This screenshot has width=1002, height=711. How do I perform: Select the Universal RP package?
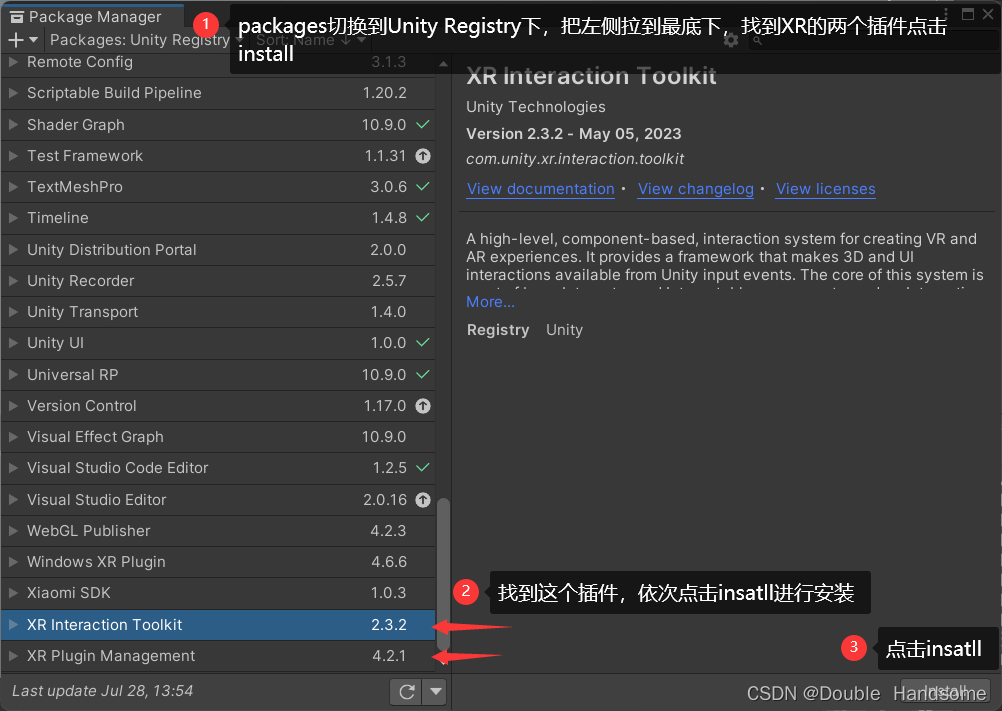[x=218, y=374]
